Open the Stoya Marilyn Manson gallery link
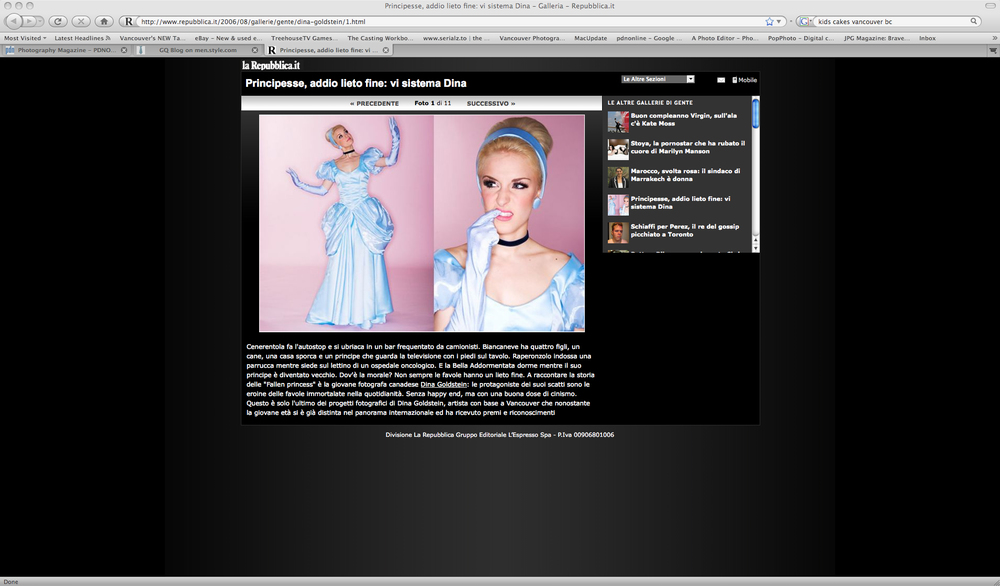The image size is (1000, 586). tap(688, 147)
